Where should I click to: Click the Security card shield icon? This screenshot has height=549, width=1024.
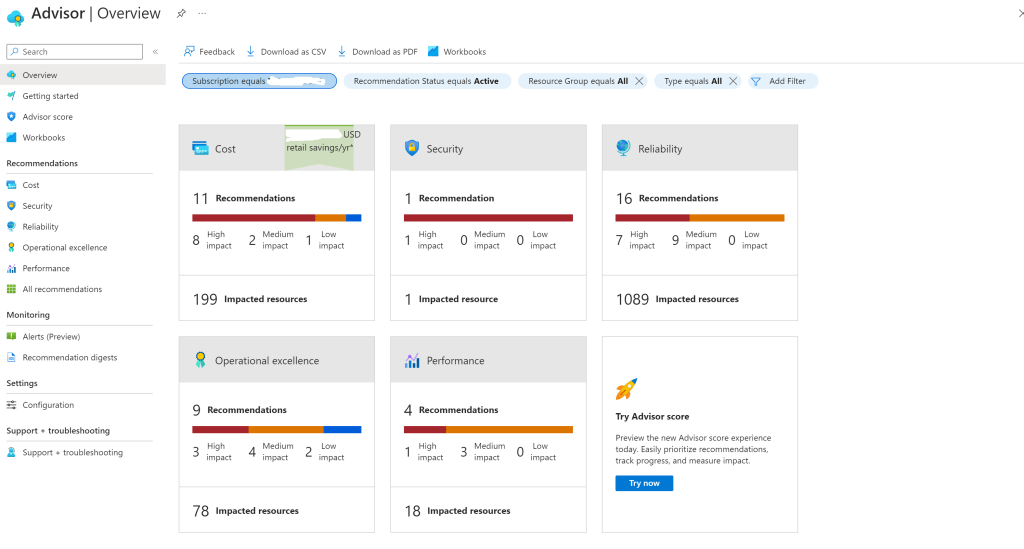[x=411, y=148]
